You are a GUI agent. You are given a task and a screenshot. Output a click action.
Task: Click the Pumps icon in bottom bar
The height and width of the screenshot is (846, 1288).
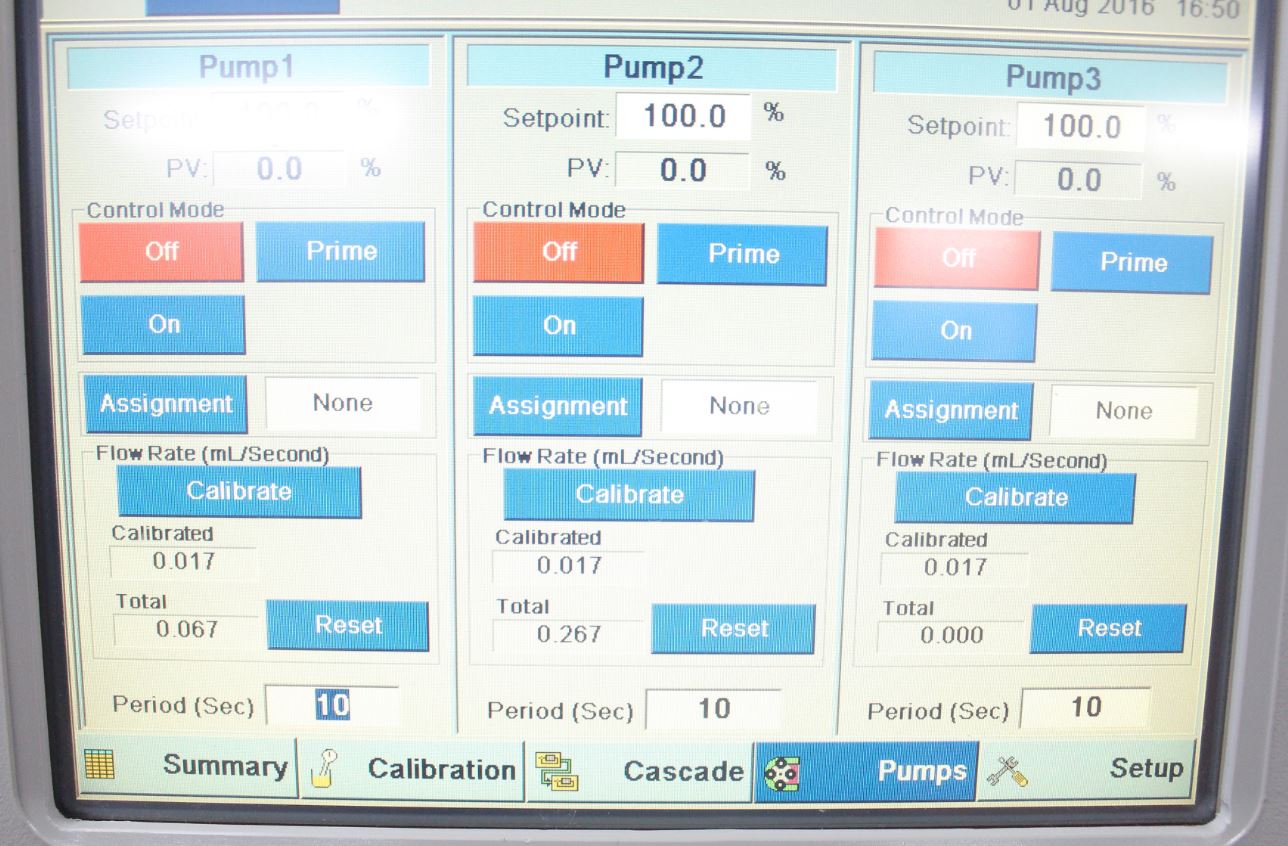tap(780, 773)
